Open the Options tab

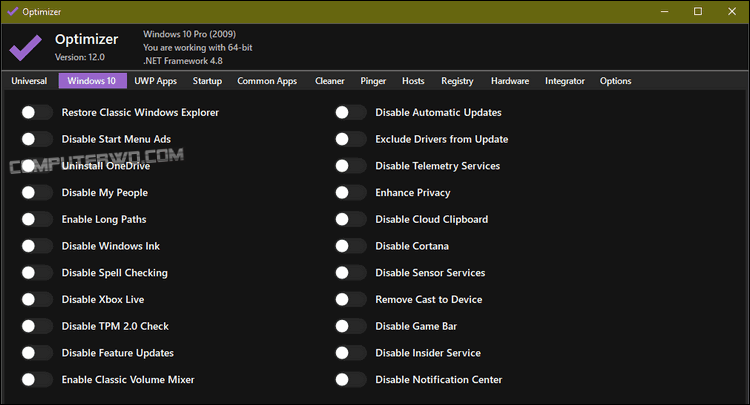click(616, 81)
